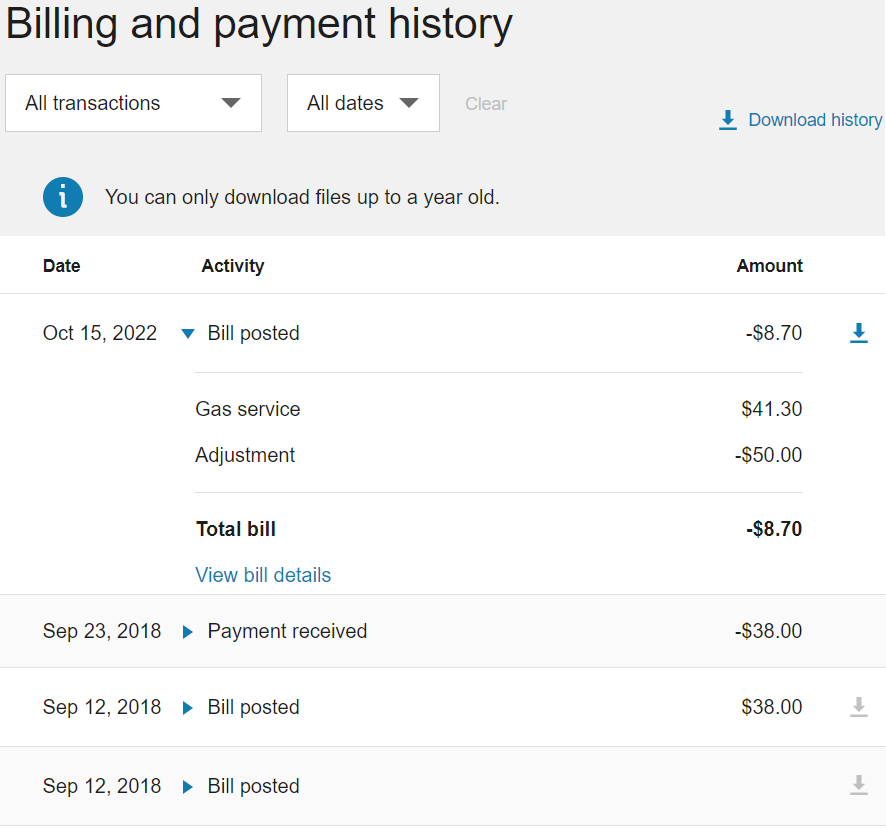
Task: Click the blue information icon
Action: [63, 197]
